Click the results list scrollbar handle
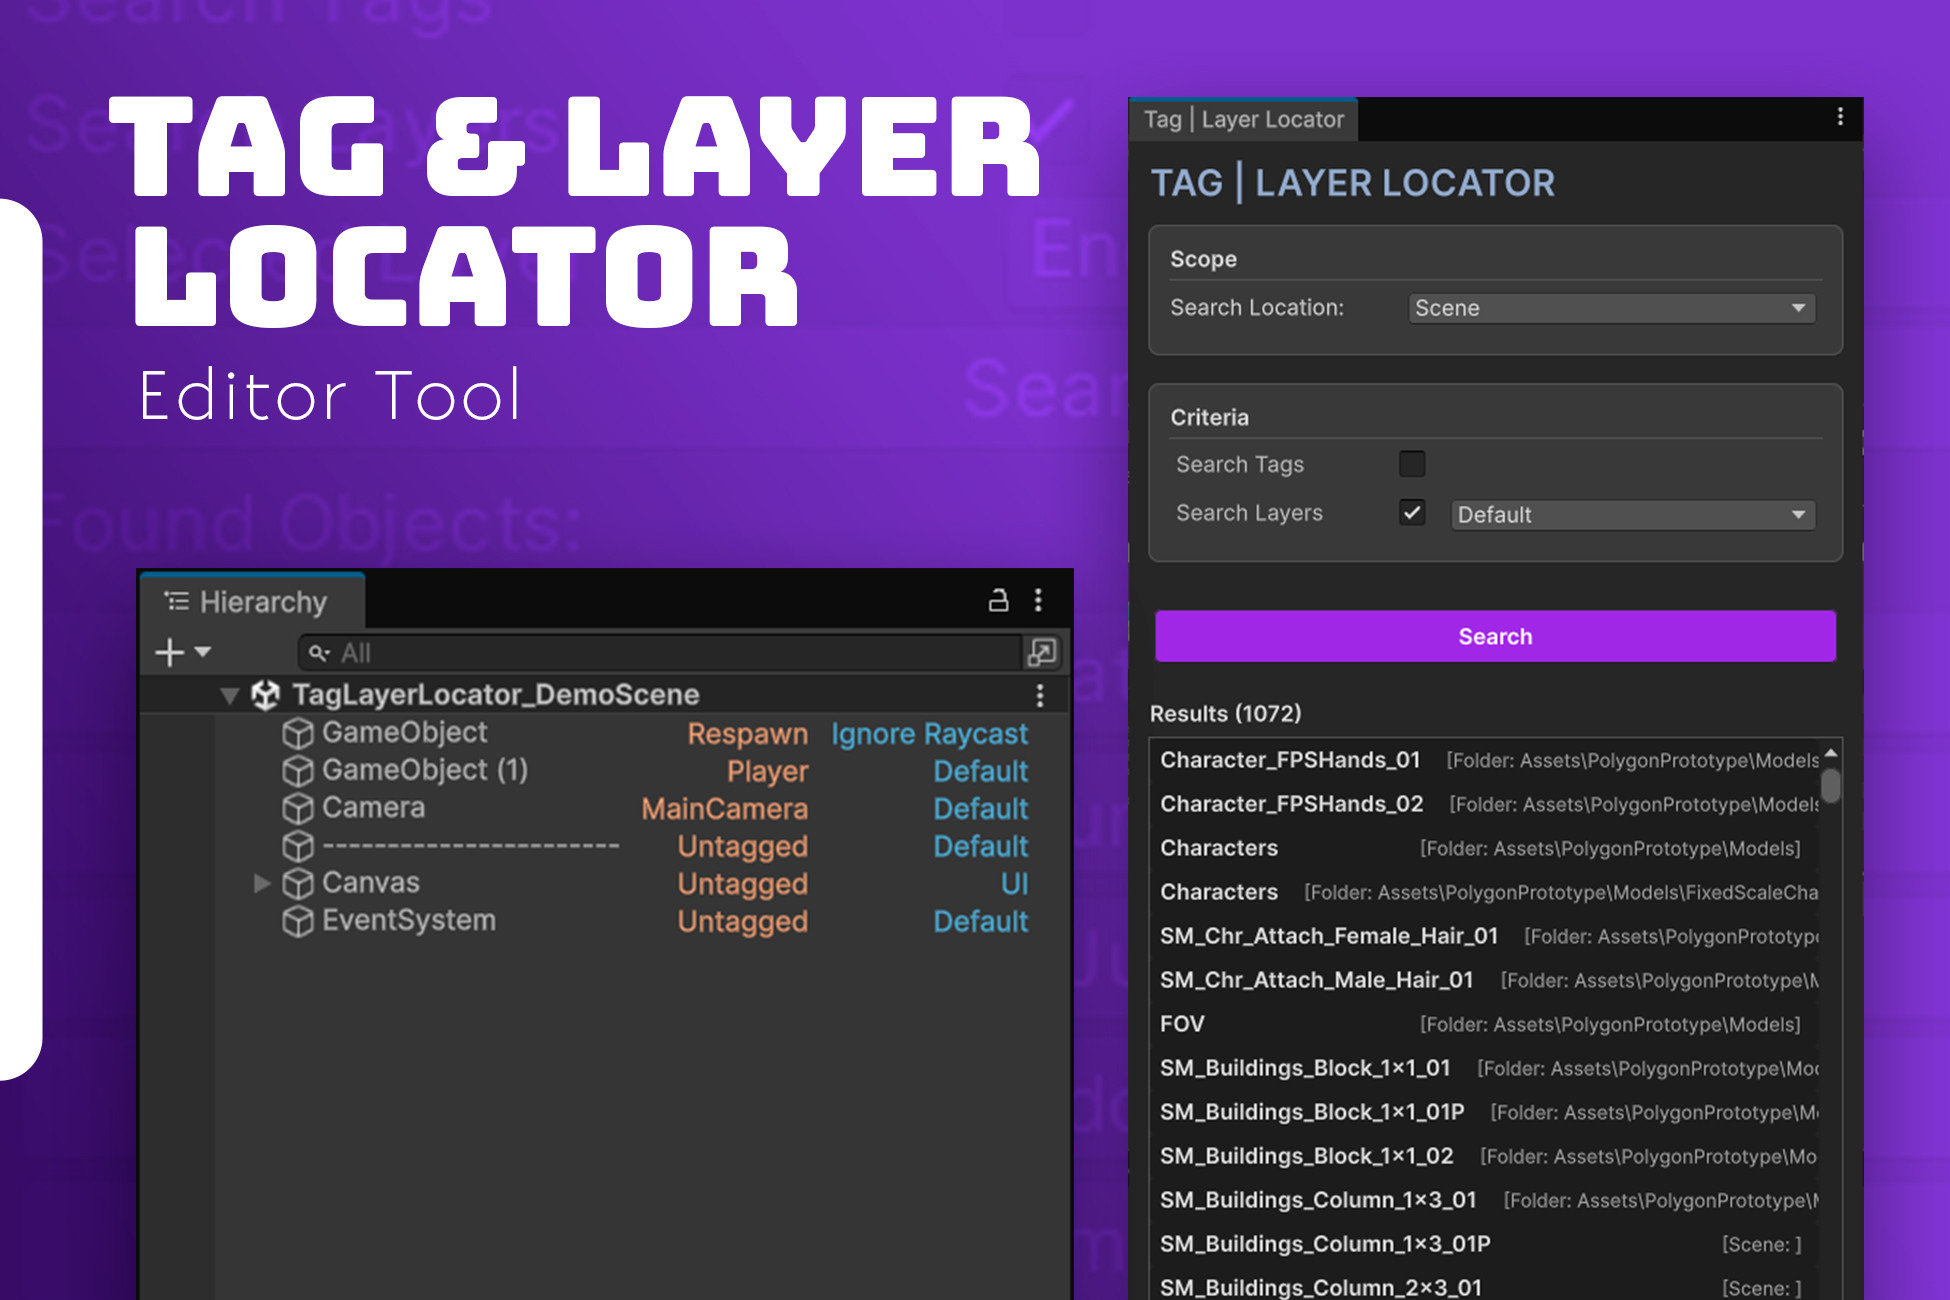This screenshot has height=1300, width=1950. (x=1830, y=785)
